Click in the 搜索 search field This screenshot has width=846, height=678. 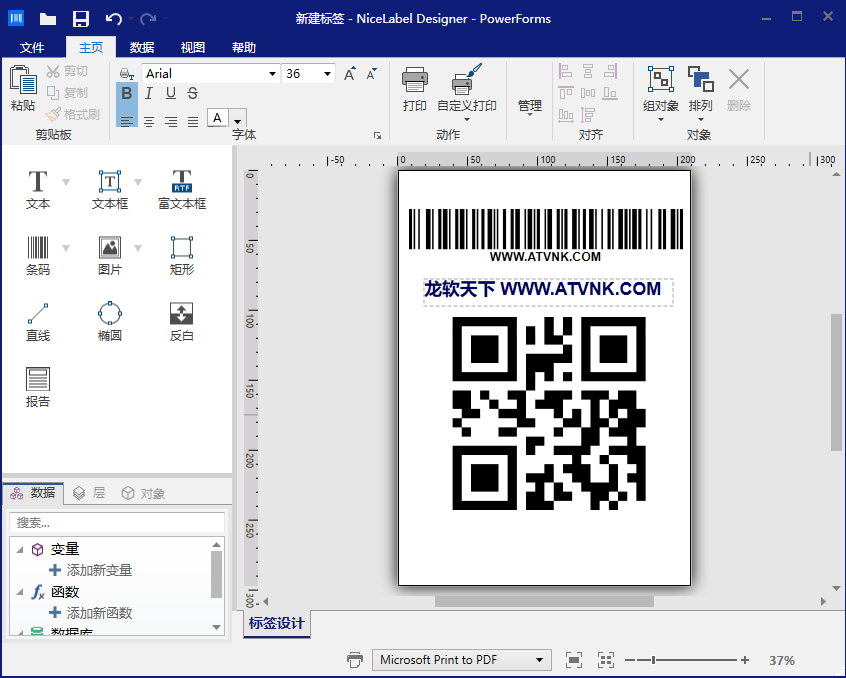(116, 523)
